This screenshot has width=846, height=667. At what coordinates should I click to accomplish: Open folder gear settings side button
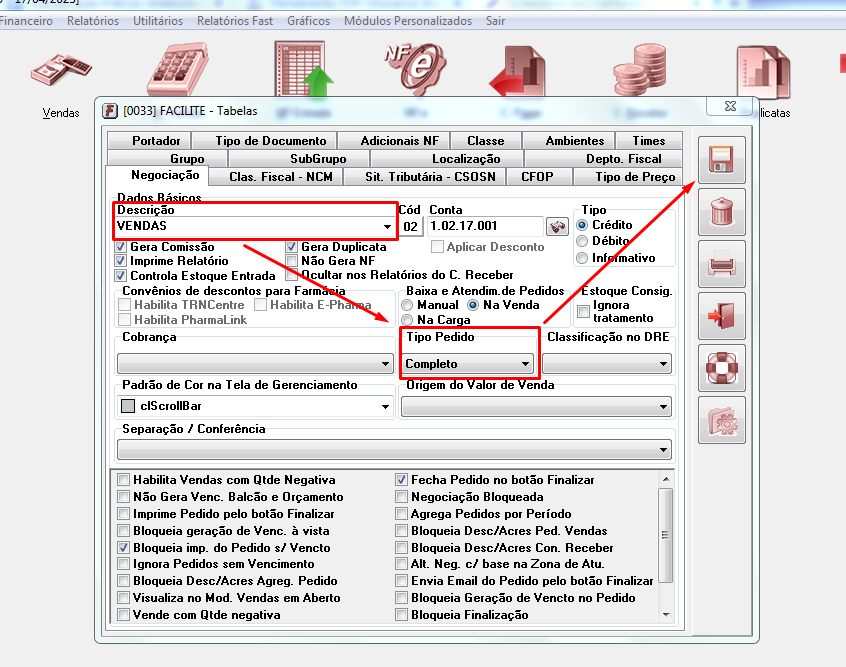721,420
